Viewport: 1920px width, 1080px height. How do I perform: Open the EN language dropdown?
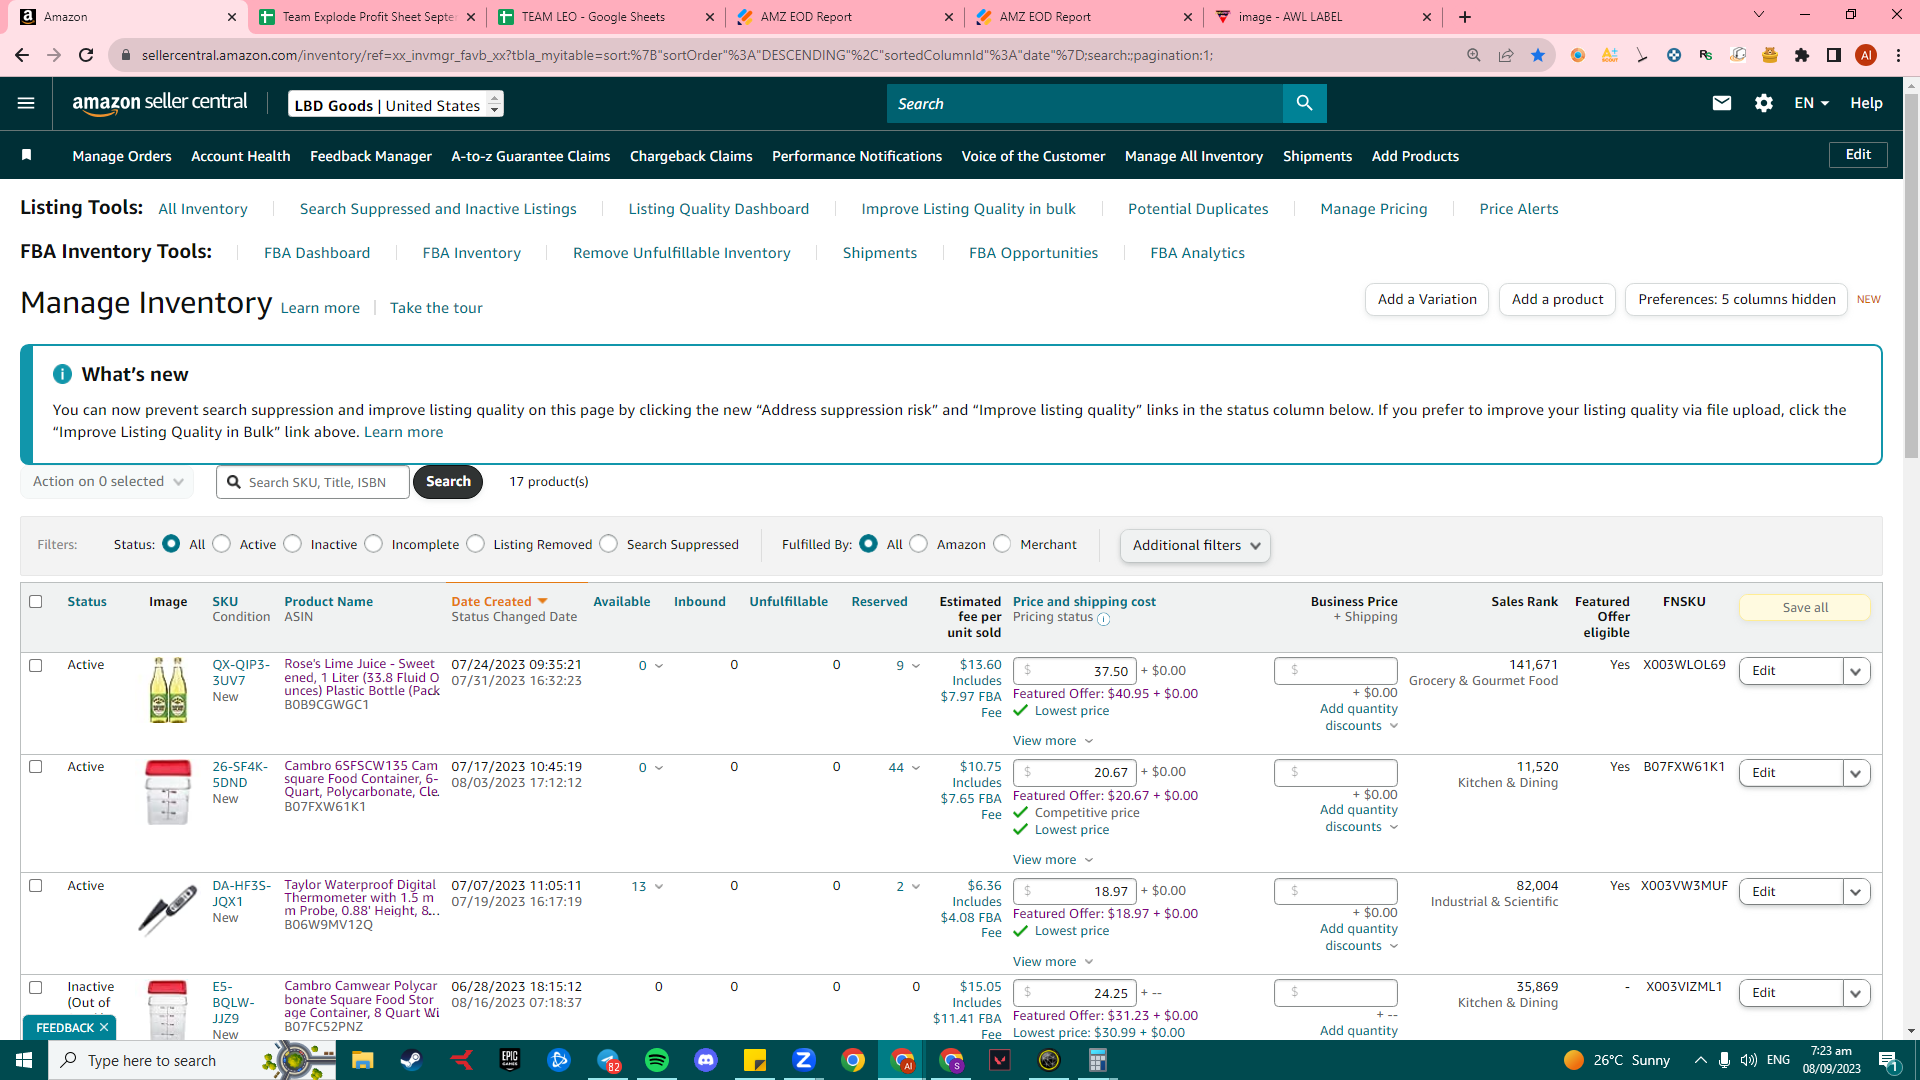point(1811,103)
